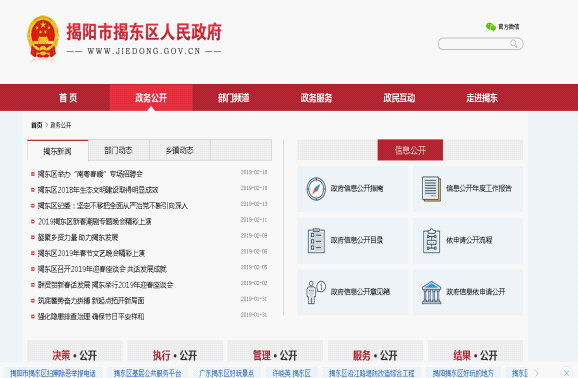Switch to the 部门动态 tab
This screenshot has height=378, width=578.
(119, 150)
